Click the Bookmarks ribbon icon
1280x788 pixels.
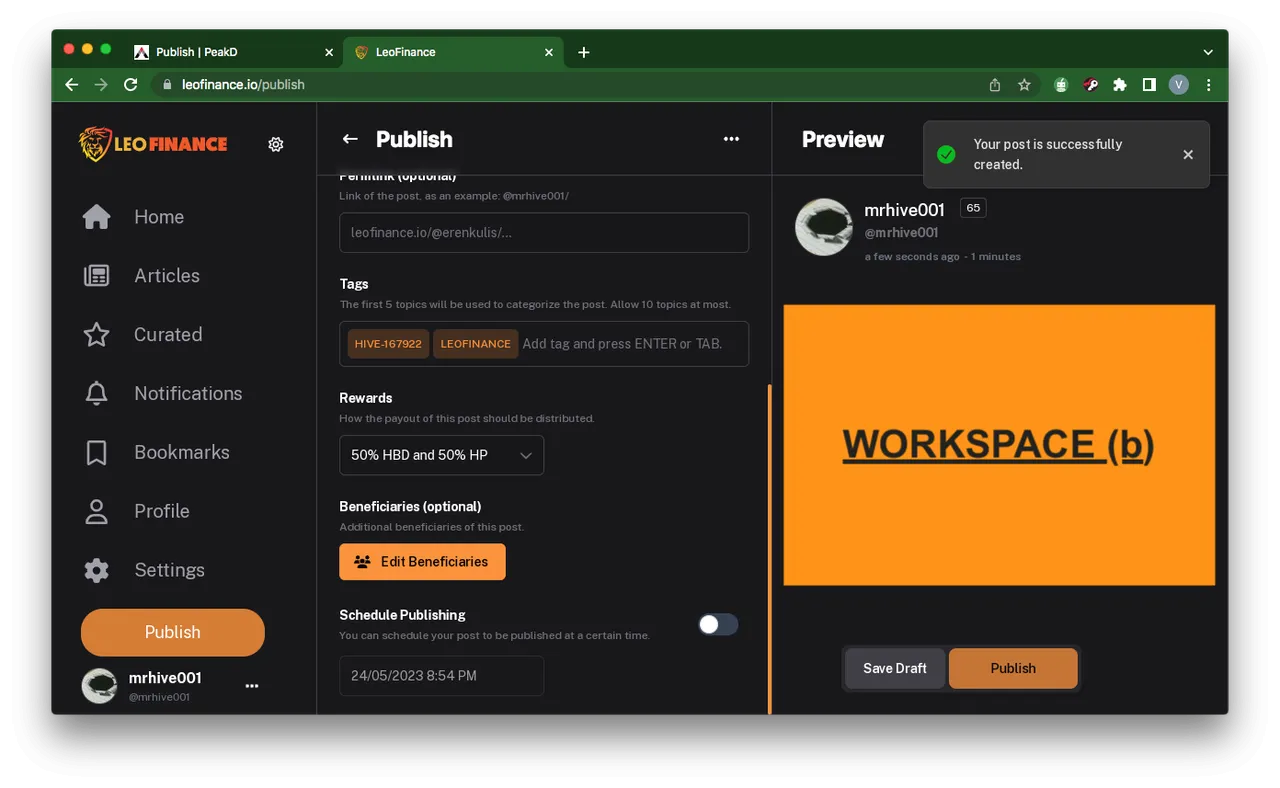[x=97, y=452]
